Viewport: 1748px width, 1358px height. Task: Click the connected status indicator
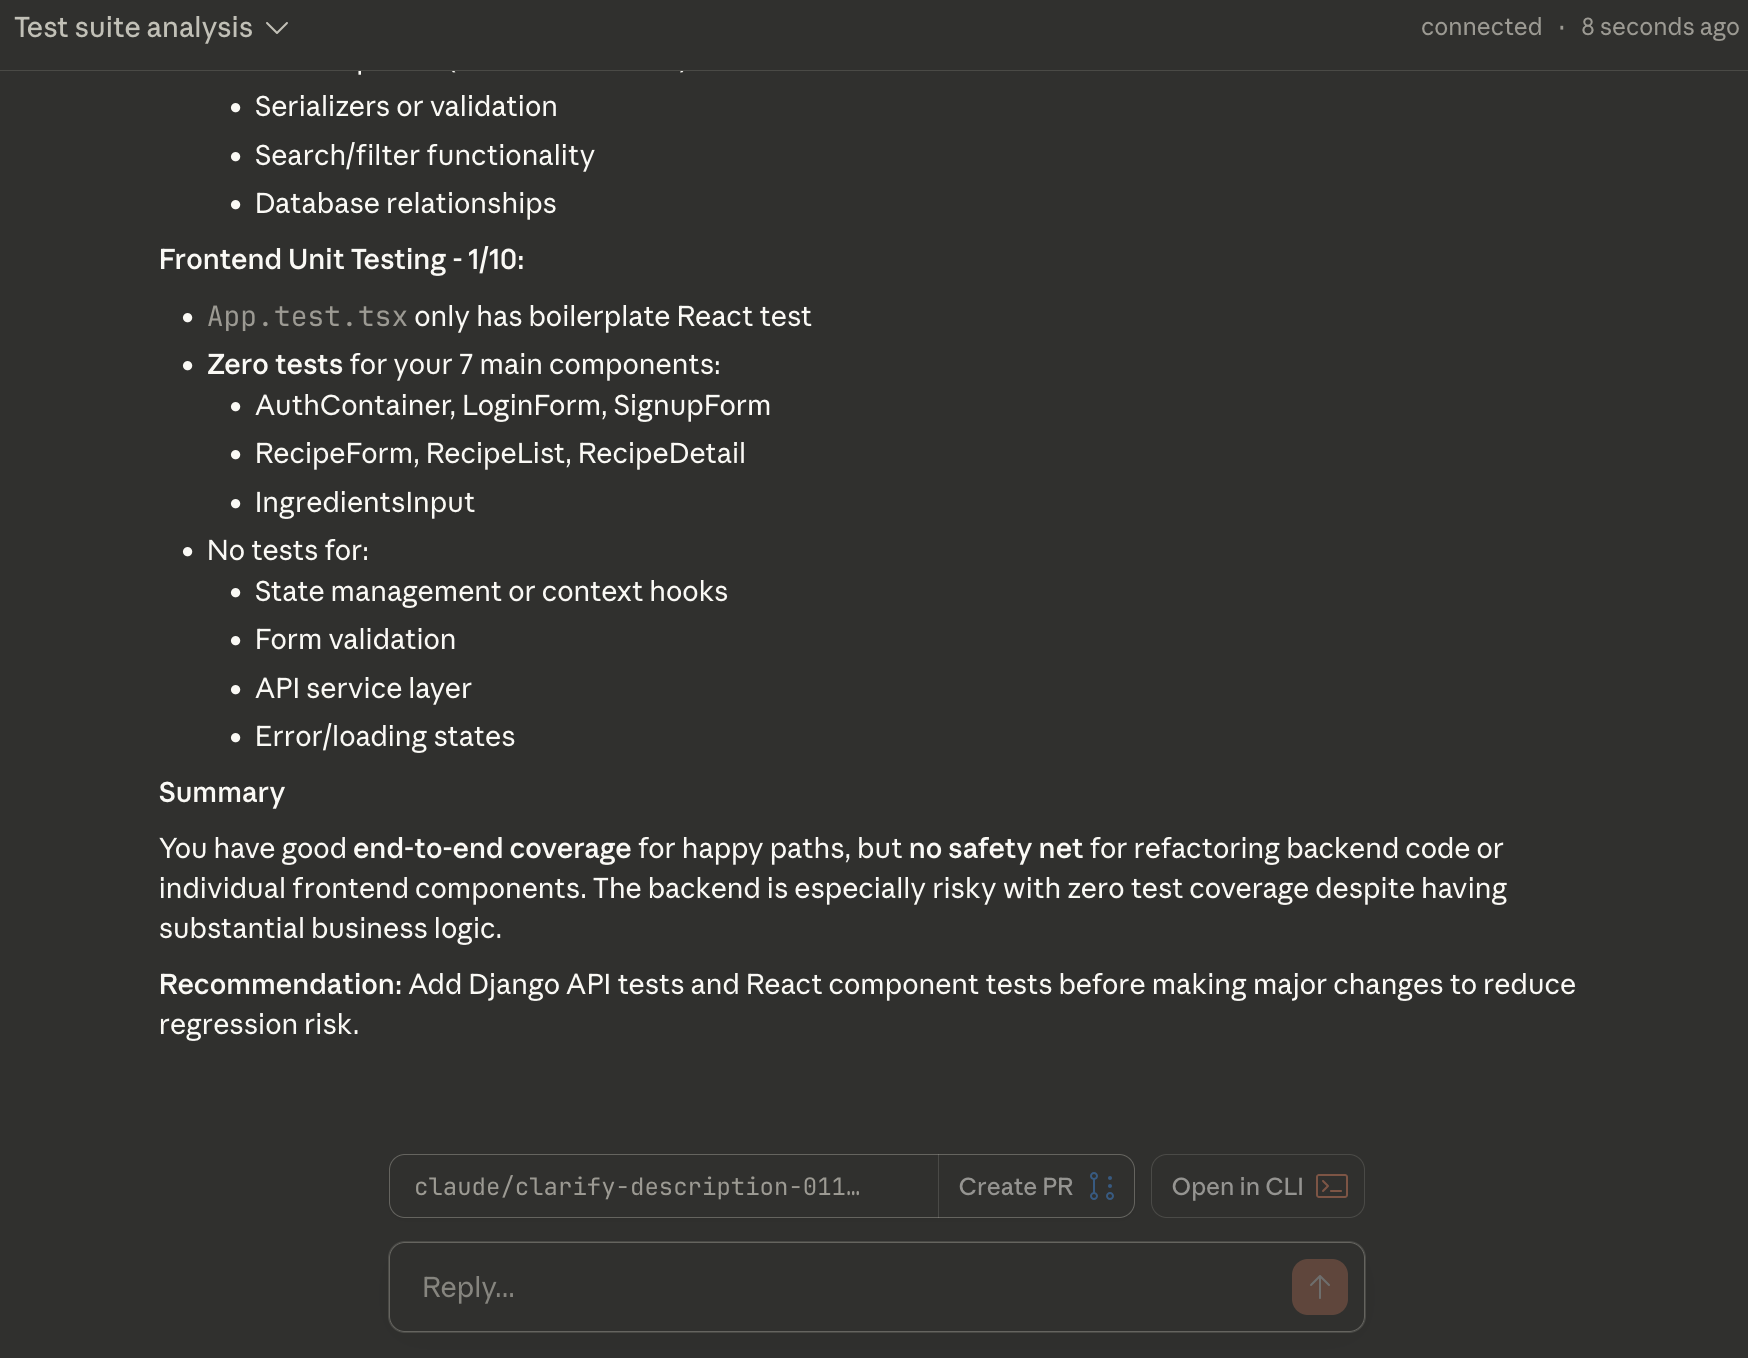[x=1480, y=27]
